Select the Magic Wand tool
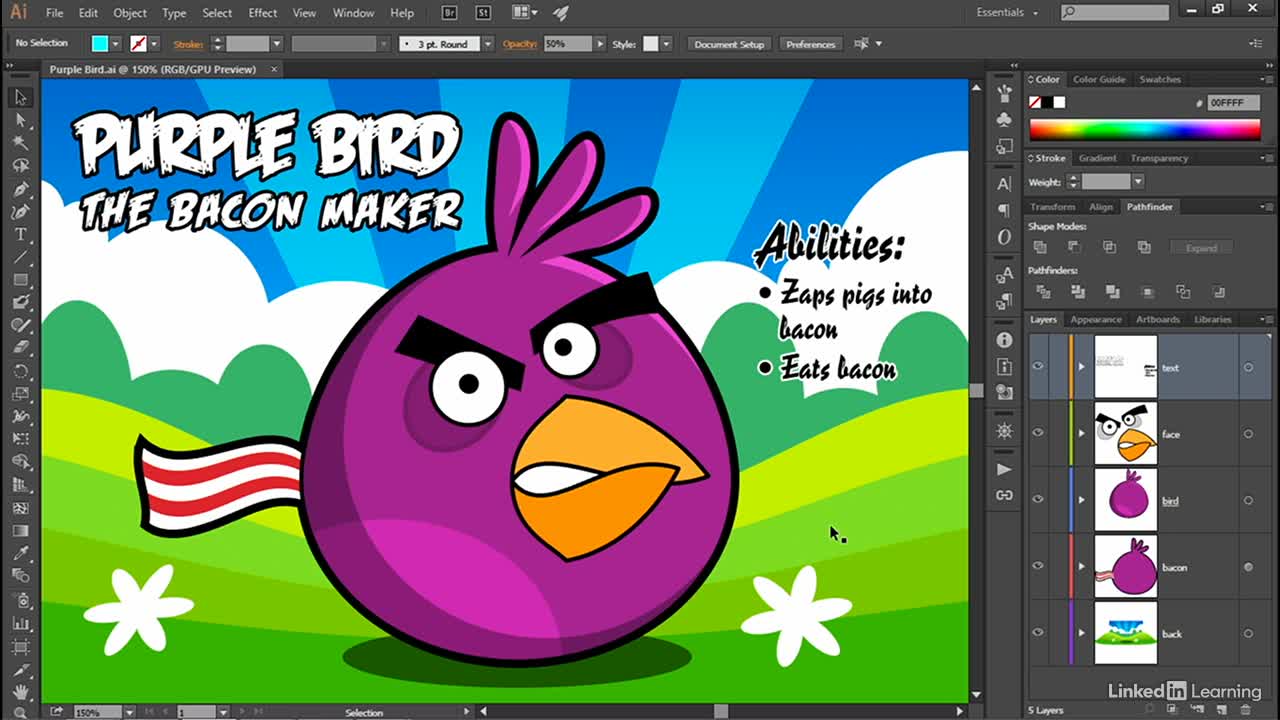Screen dimensions: 1280x720 tap(20, 143)
